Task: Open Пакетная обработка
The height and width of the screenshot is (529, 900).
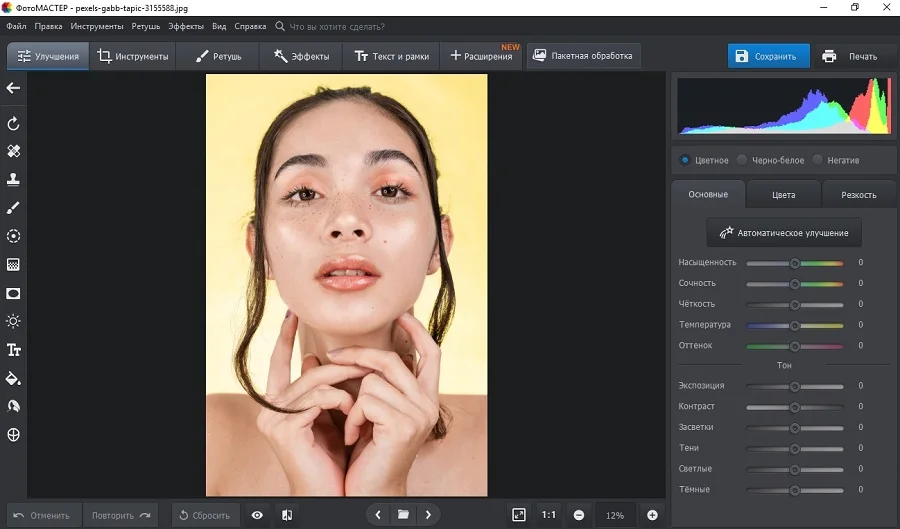Action: [583, 56]
